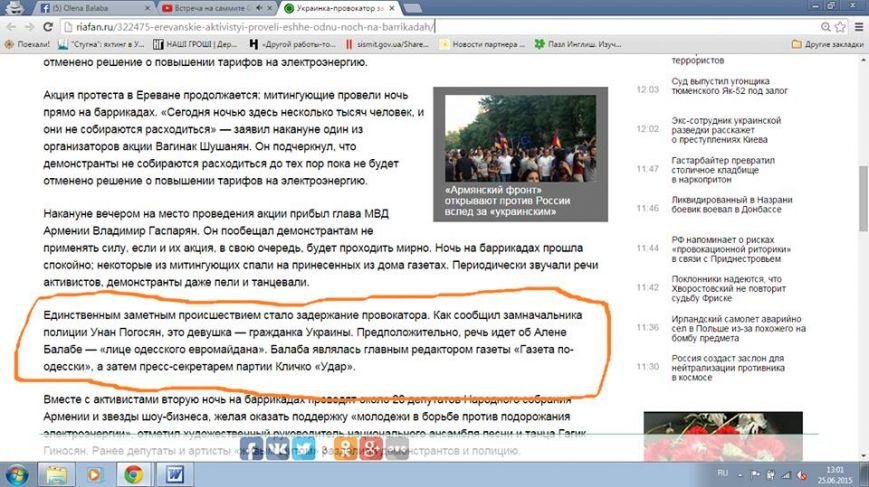Screen dimensions: 869x487
Task: Open the 'Армянский фронт' article thumbnail
Action: [520, 138]
